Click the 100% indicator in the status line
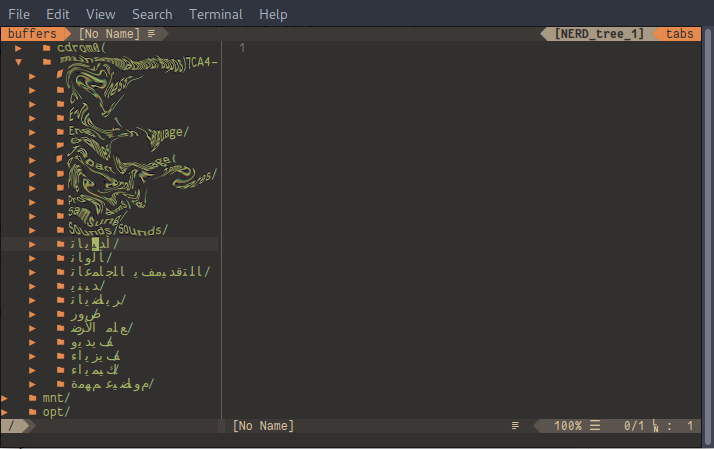Viewport: 714px width, 449px height. click(x=568, y=426)
